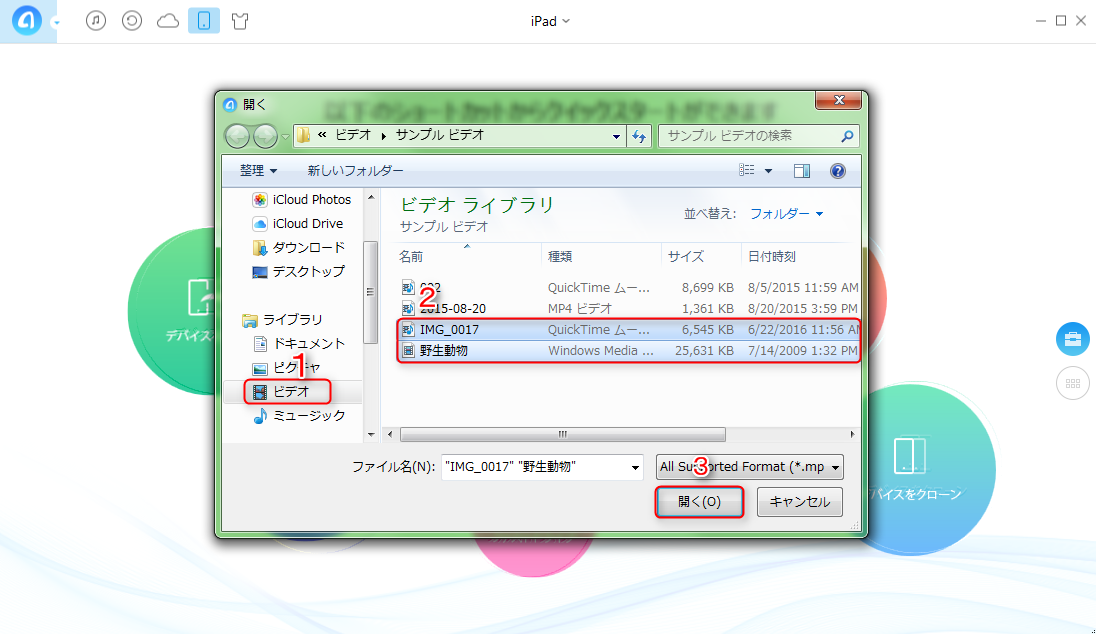Click 新しいフォルダー button
The width and height of the screenshot is (1096, 634).
click(x=355, y=170)
